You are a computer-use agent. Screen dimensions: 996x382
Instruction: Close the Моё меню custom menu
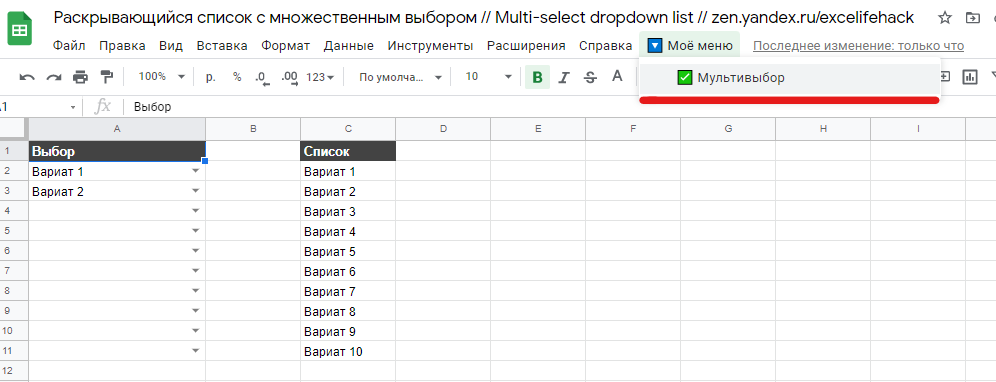(x=690, y=46)
